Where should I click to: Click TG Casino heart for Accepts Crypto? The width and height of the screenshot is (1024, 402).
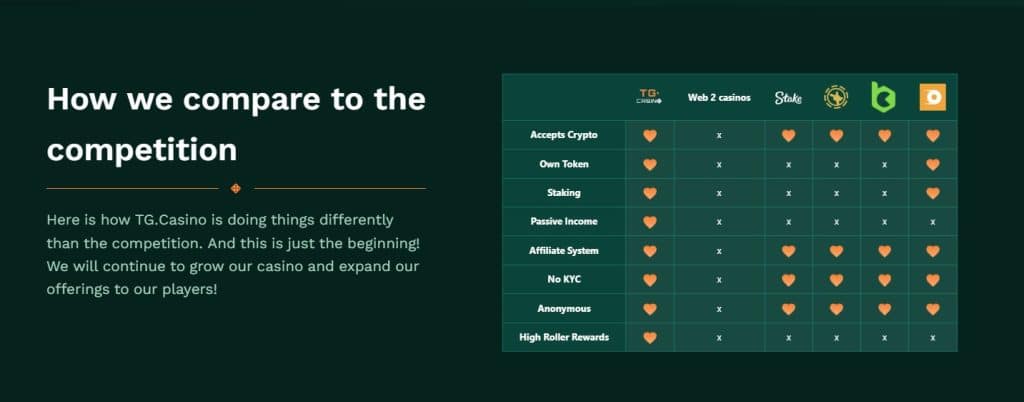(x=649, y=136)
